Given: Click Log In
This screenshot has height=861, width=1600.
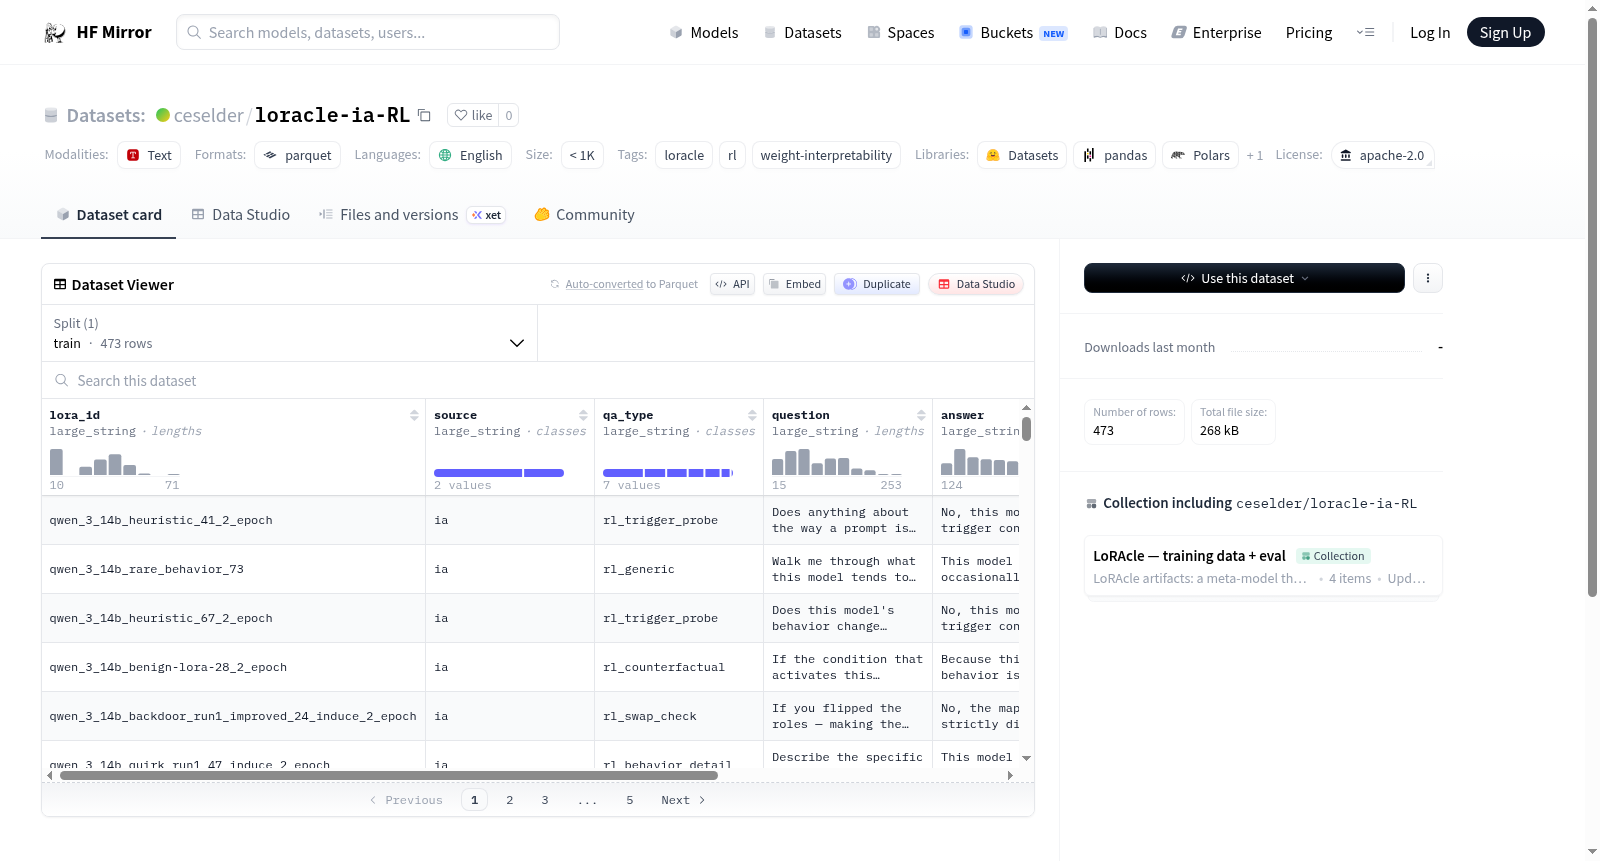Looking at the screenshot, I should coord(1430,32).
